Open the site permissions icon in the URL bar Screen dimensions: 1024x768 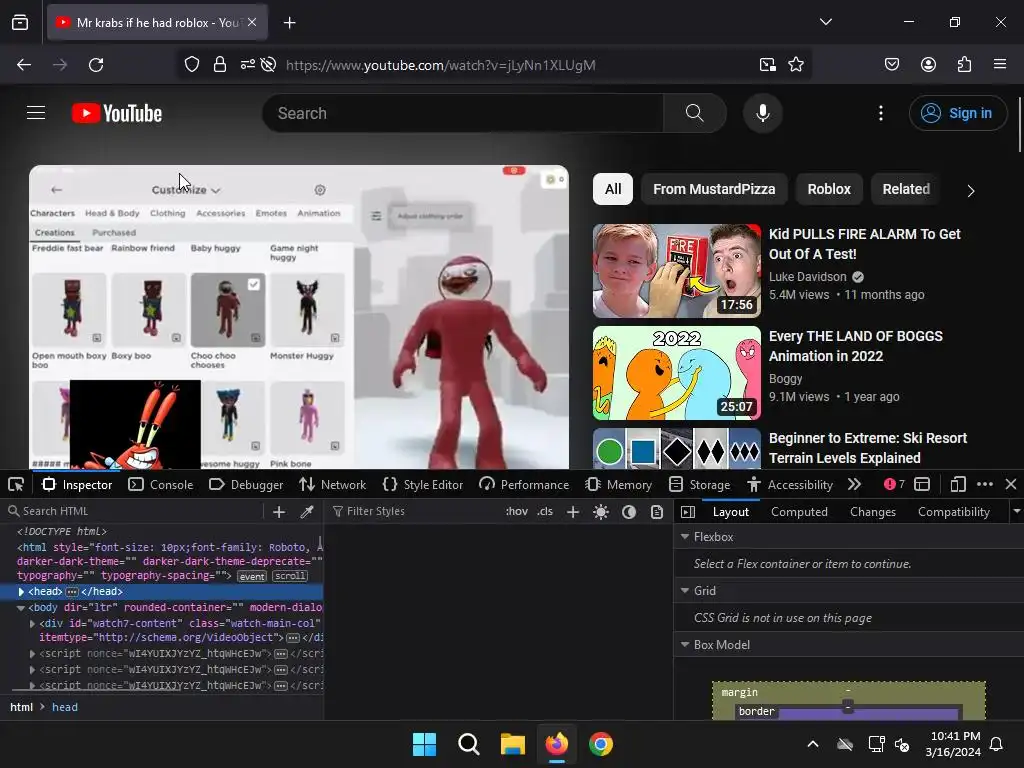[248, 65]
